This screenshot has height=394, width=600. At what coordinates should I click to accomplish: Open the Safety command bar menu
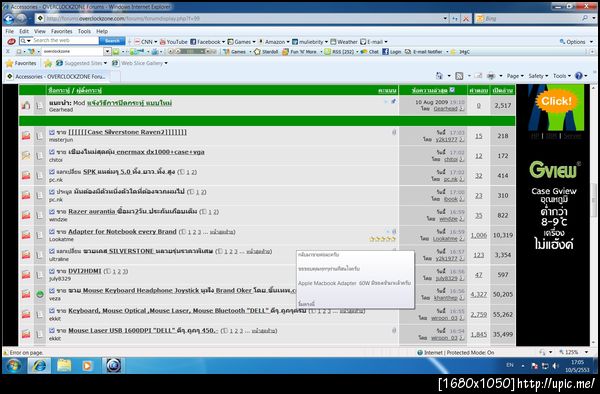[x=538, y=76]
